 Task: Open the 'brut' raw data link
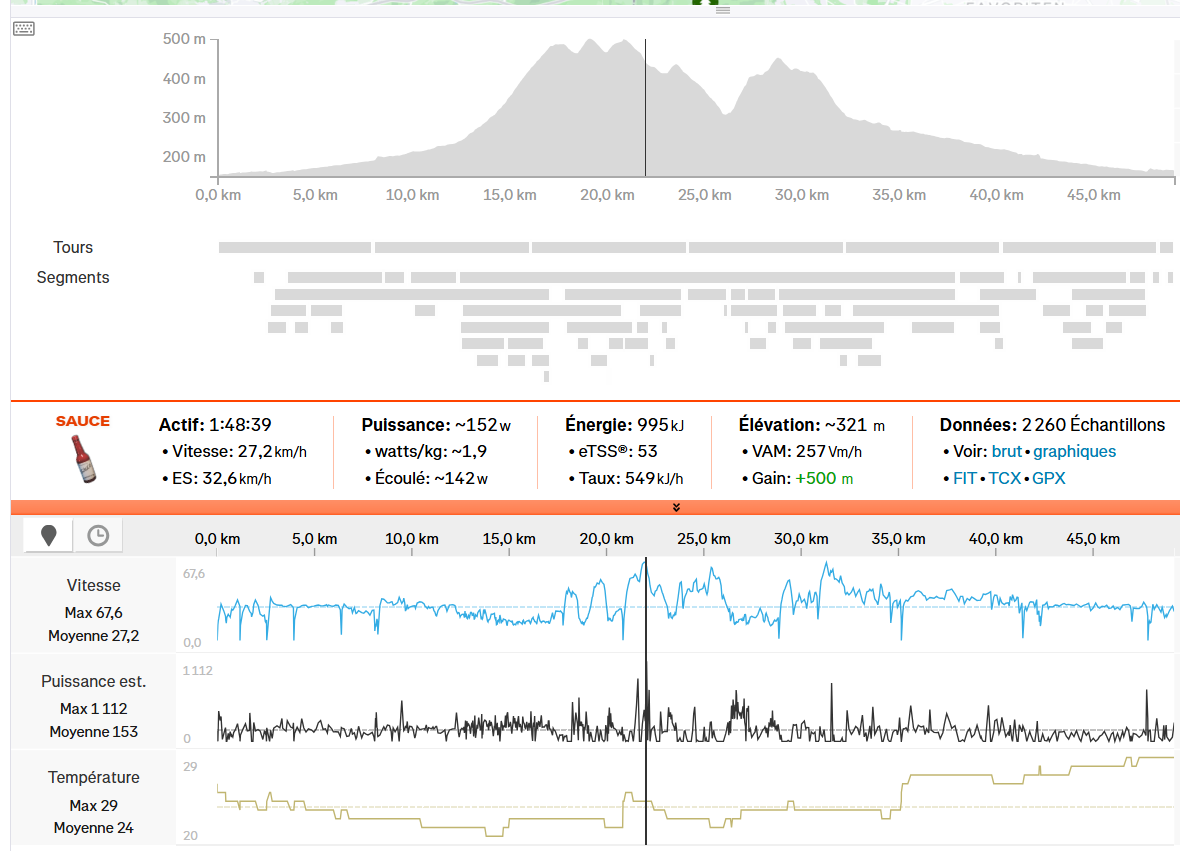(1008, 452)
